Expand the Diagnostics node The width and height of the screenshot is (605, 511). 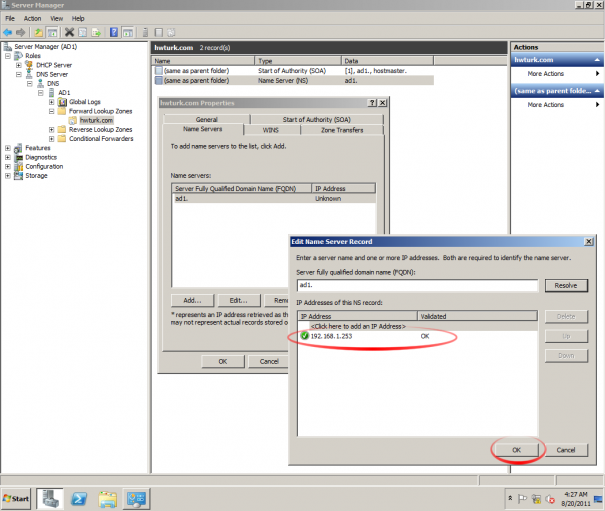[x=8, y=157]
